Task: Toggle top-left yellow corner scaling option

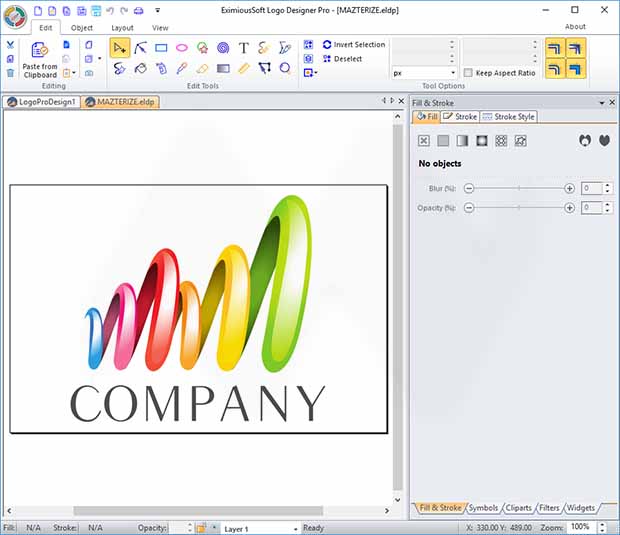Action: tap(555, 48)
